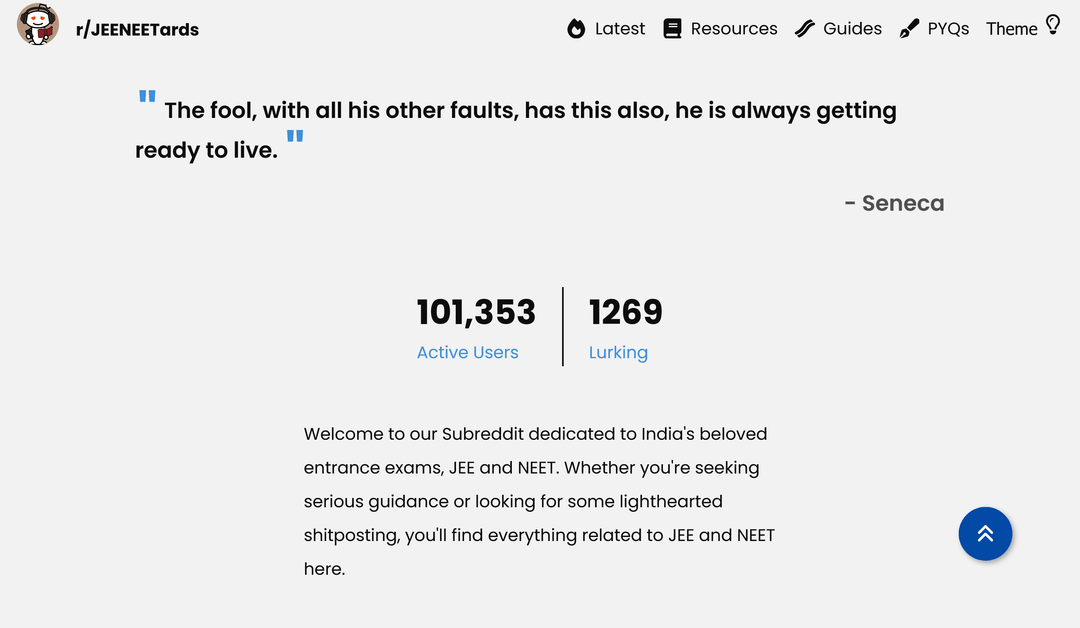Open the r/JEENEETards home title link

pyautogui.click(x=137, y=30)
